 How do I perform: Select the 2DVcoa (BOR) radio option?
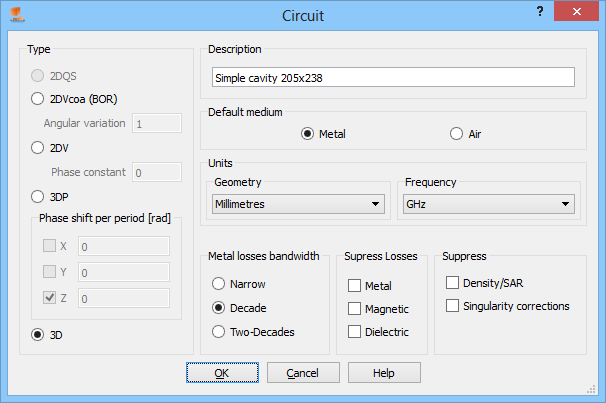coord(38,99)
